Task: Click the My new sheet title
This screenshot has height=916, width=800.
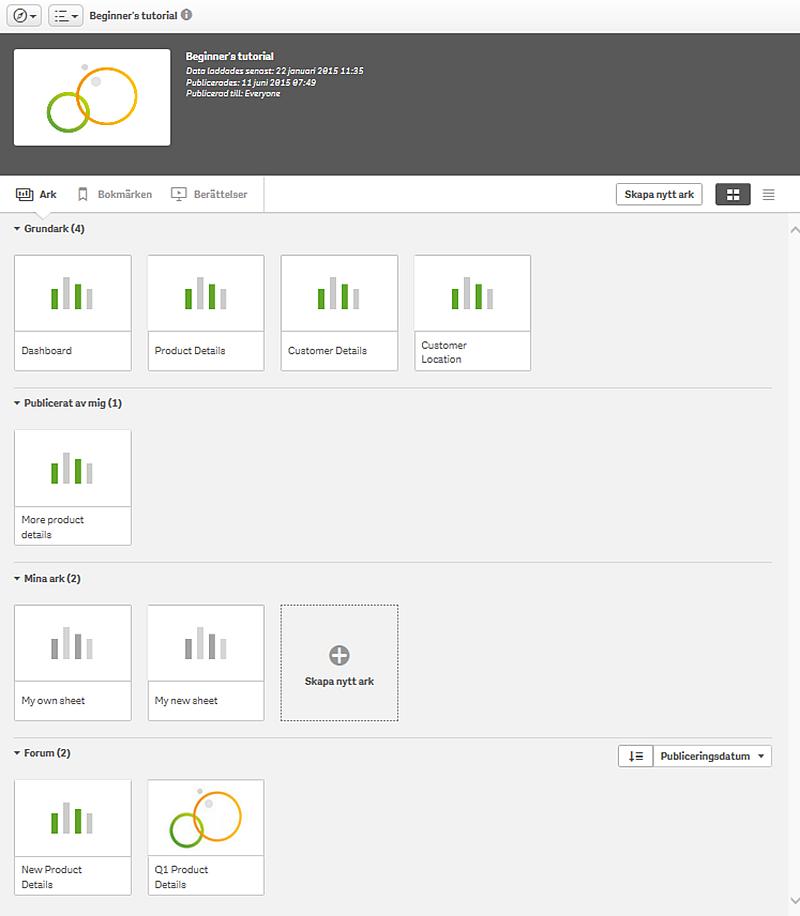Action: [x=186, y=700]
